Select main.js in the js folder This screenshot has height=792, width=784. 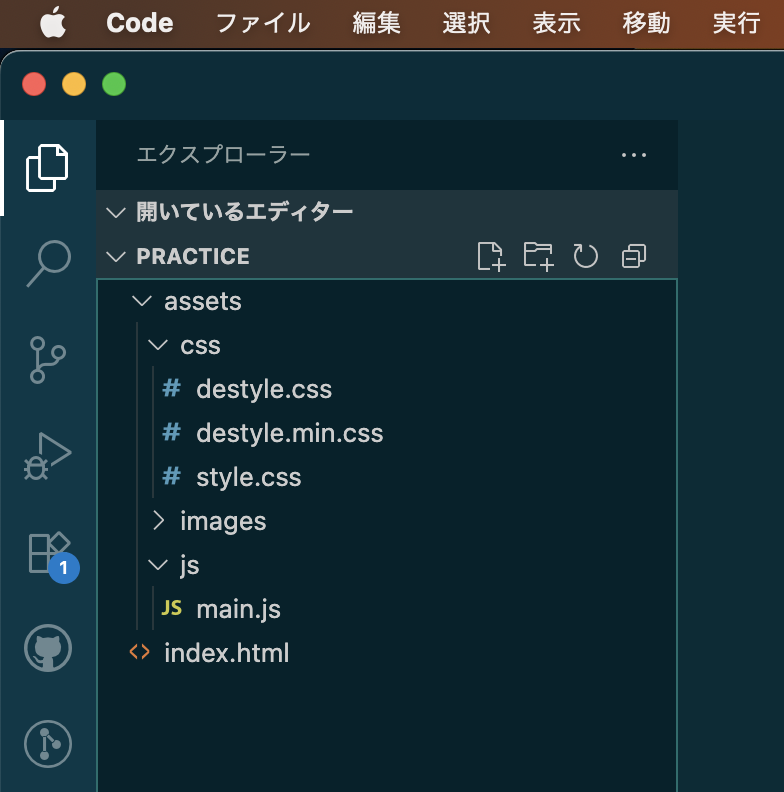pos(238,609)
